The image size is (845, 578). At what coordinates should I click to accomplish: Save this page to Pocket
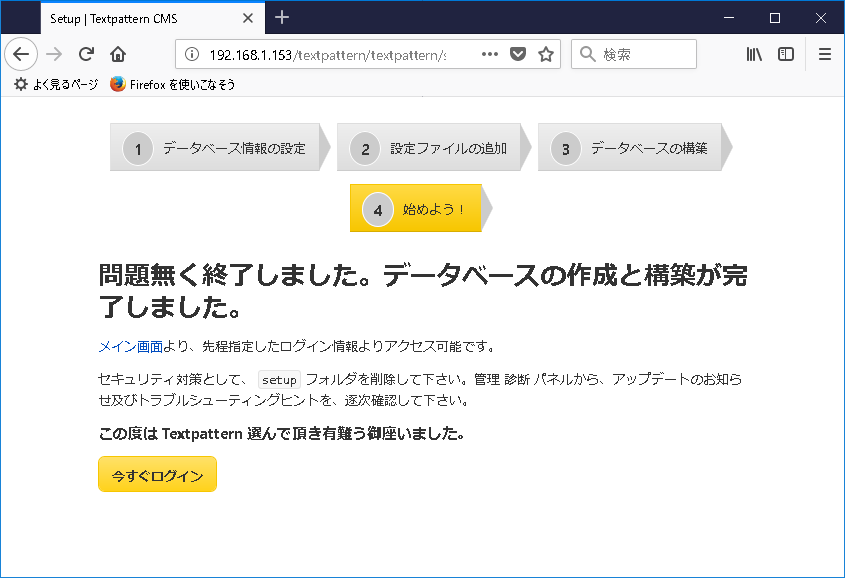(518, 54)
